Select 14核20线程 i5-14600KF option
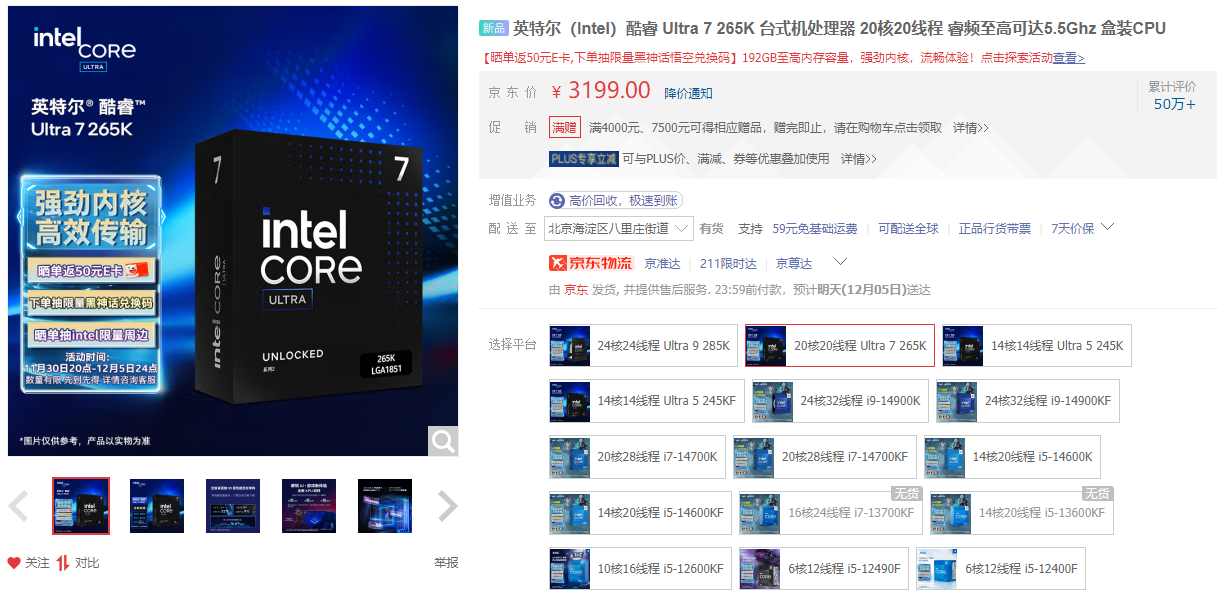The image size is (1224, 599). (x=640, y=513)
